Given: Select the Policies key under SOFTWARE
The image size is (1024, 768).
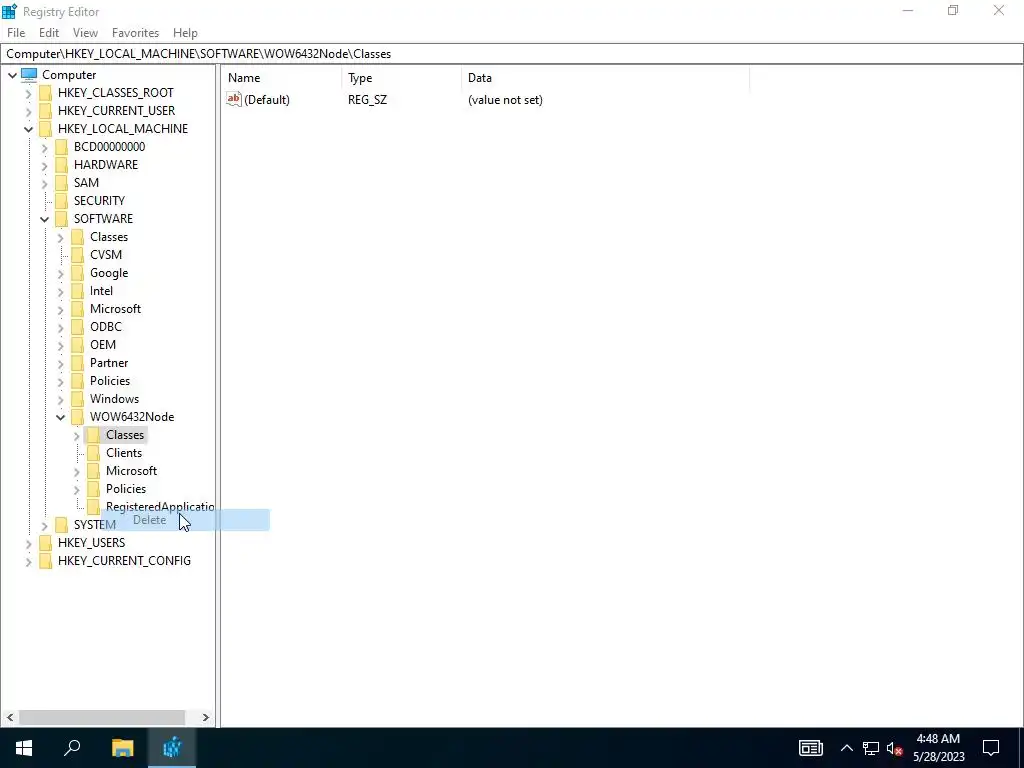Looking at the screenshot, I should coord(110,380).
